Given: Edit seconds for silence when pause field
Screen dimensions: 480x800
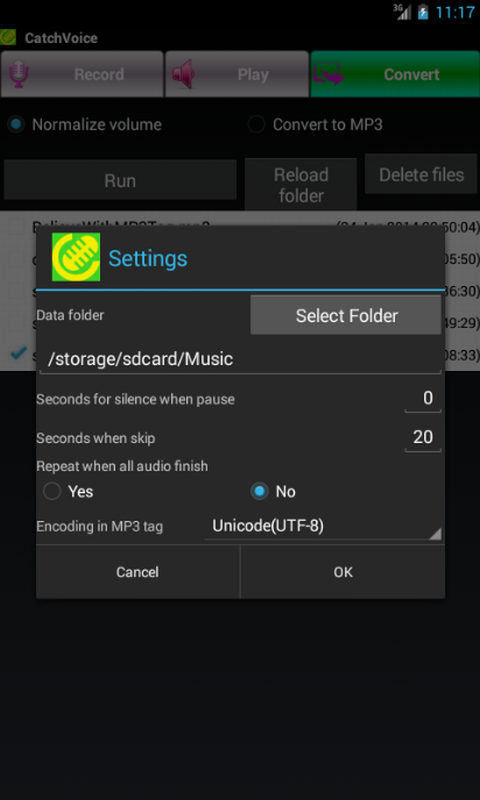Looking at the screenshot, I should click(x=423, y=398).
